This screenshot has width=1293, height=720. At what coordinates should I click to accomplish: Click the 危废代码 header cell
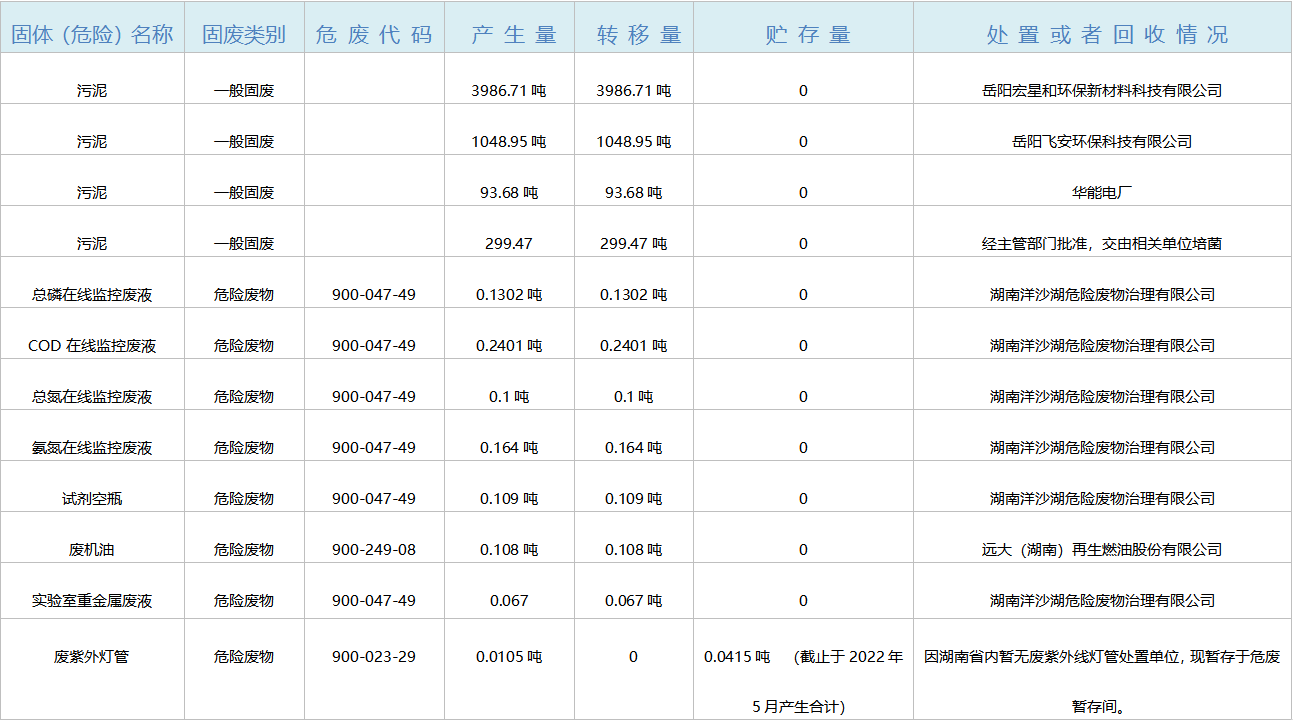pyautogui.click(x=374, y=34)
